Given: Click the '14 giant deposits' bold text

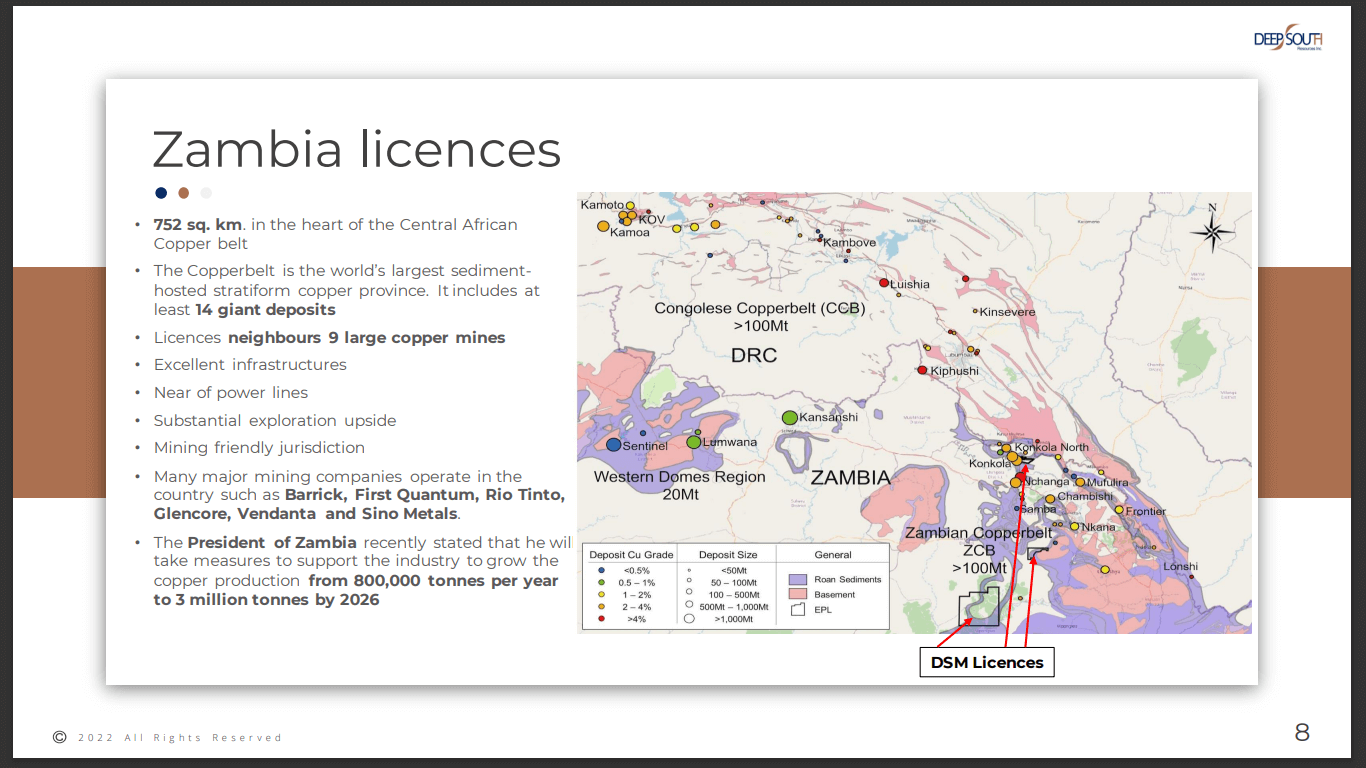Looking at the screenshot, I should pos(265,310).
